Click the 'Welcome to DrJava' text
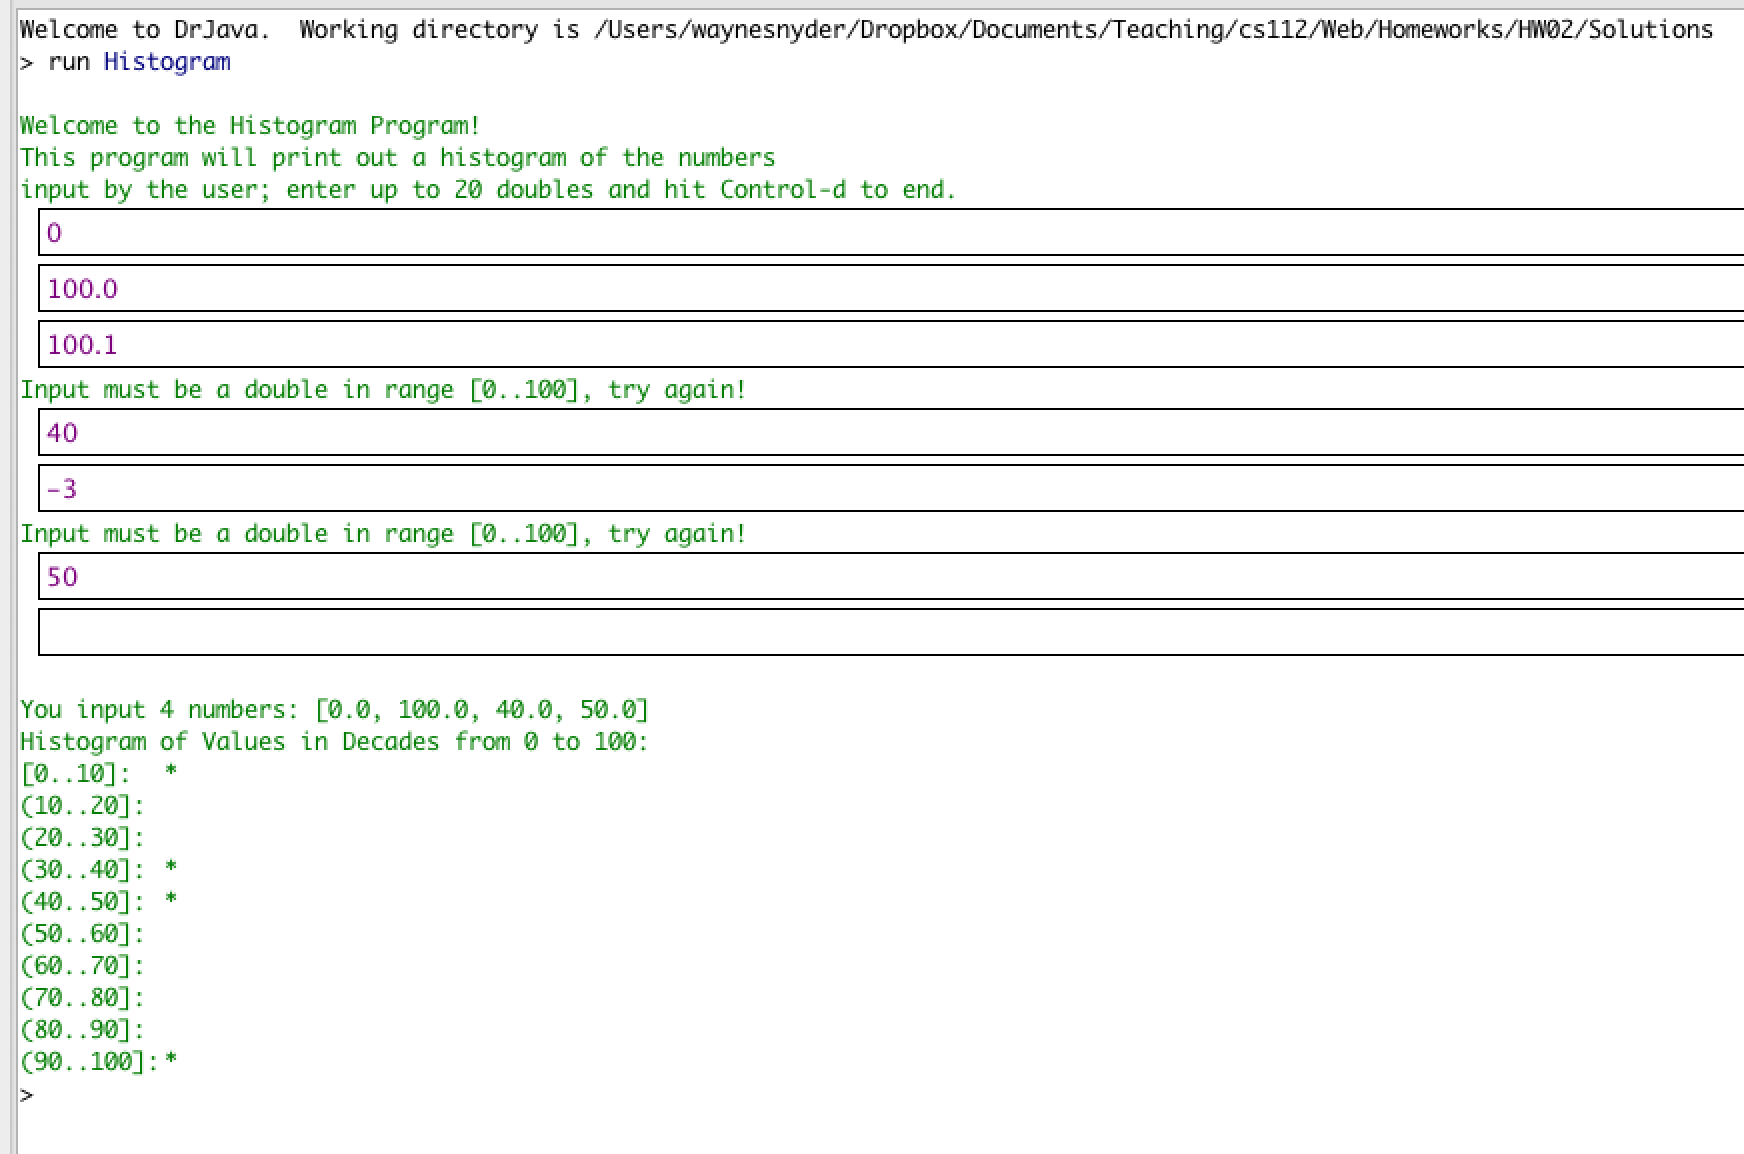Screen dimensions: 1744x1154 pyautogui.click(x=144, y=30)
